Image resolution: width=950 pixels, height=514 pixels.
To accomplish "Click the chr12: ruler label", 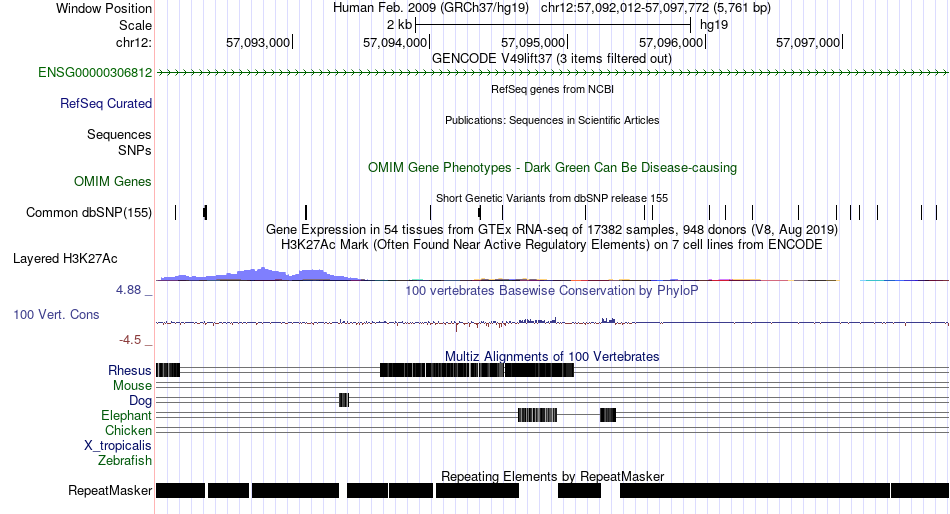I will tap(134, 42).
